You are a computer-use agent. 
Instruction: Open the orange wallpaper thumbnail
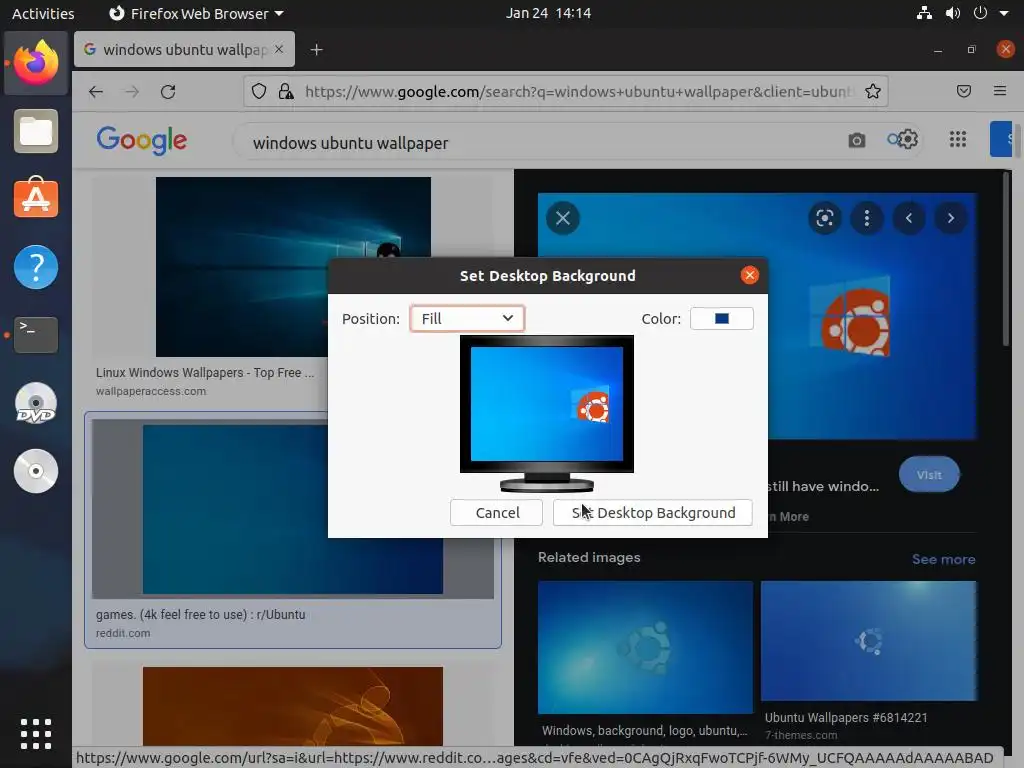[x=293, y=706]
